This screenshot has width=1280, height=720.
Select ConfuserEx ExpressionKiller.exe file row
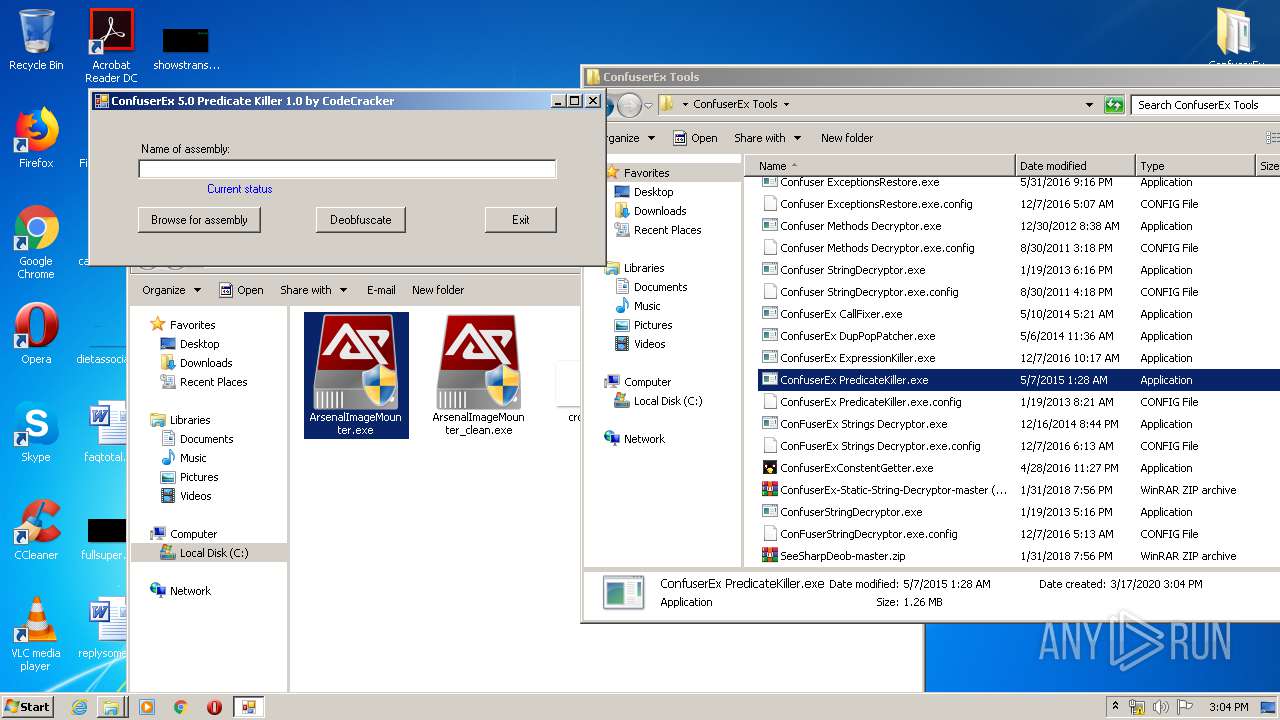coord(1019,358)
